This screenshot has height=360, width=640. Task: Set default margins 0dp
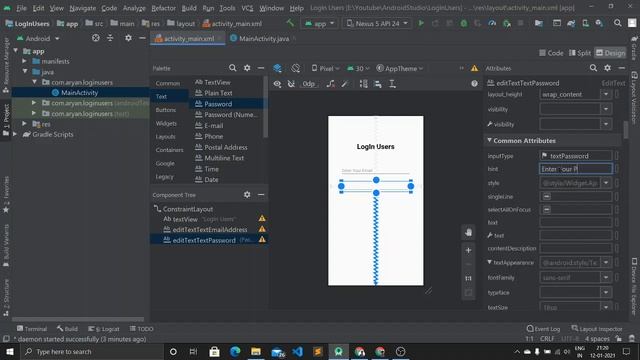click(x=309, y=84)
